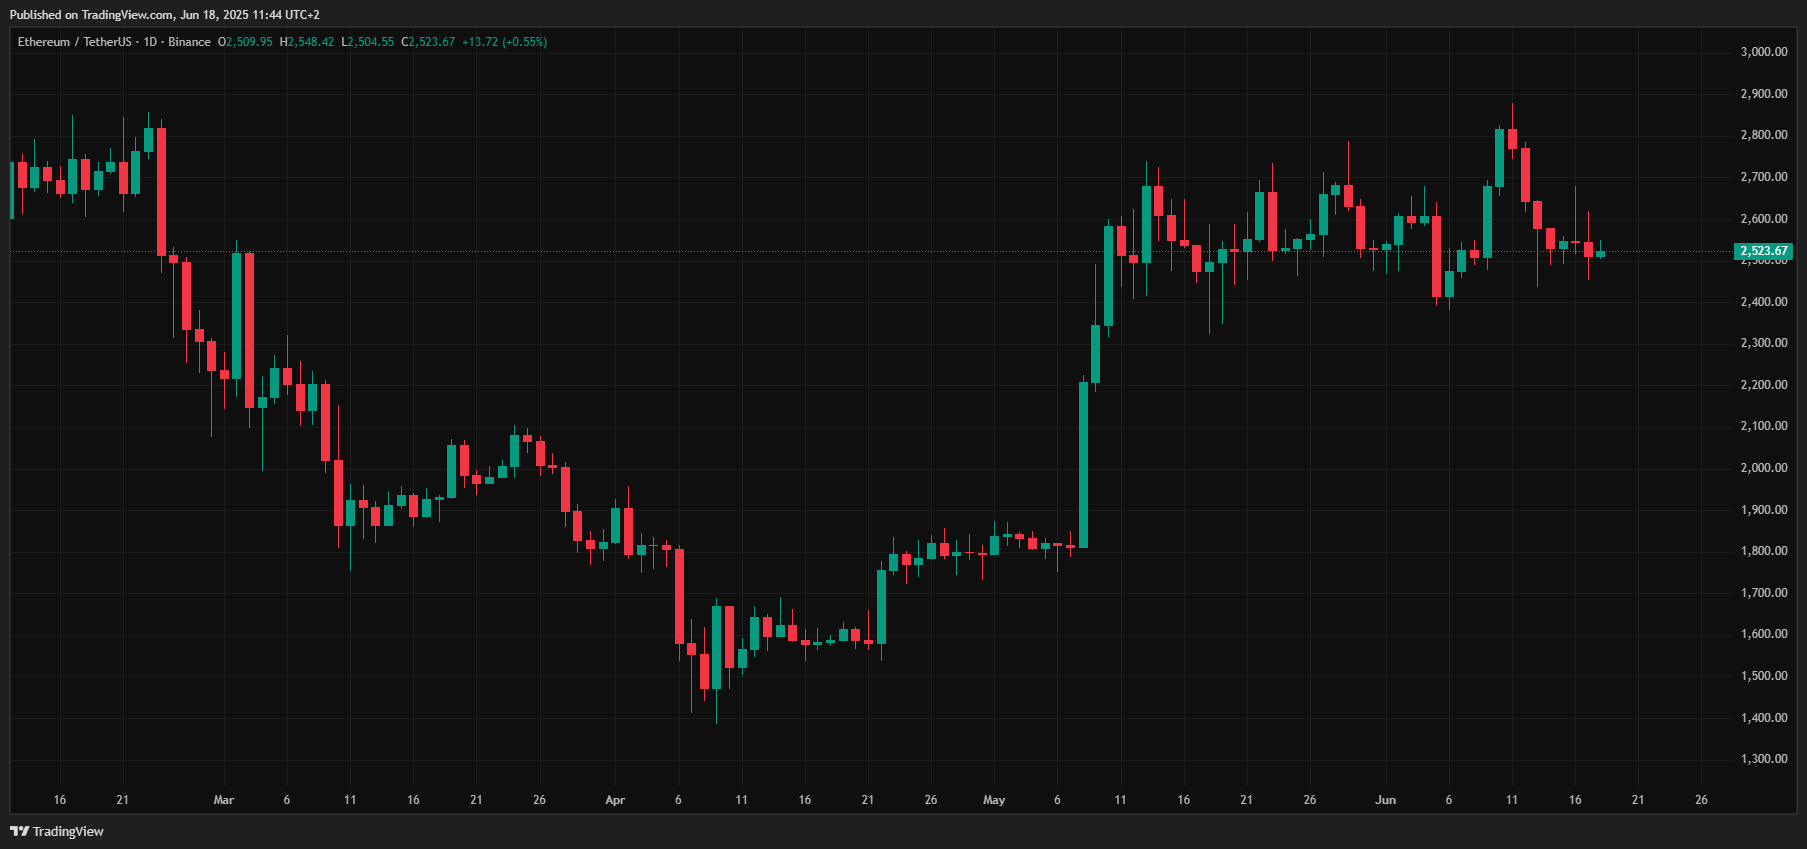Click the latest small green candle at far right
This screenshot has width=1807, height=849.
(x=1600, y=254)
